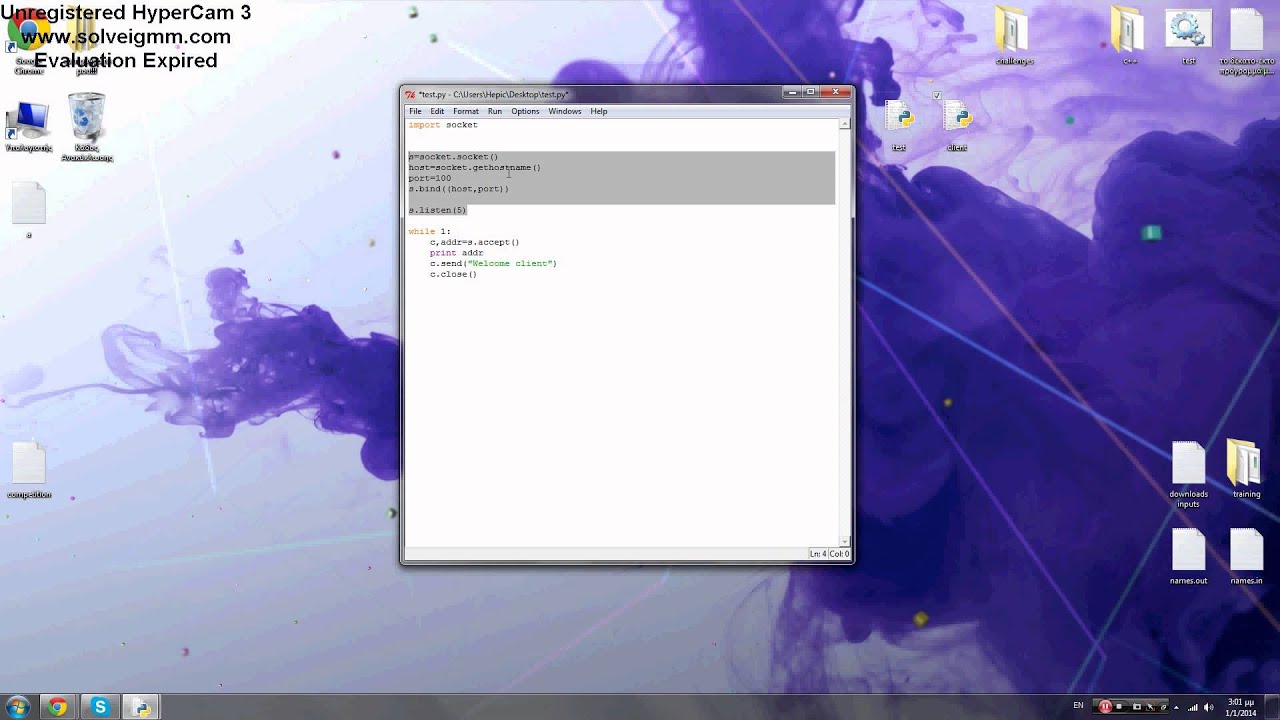Open the Format menu in IDLE

(466, 111)
